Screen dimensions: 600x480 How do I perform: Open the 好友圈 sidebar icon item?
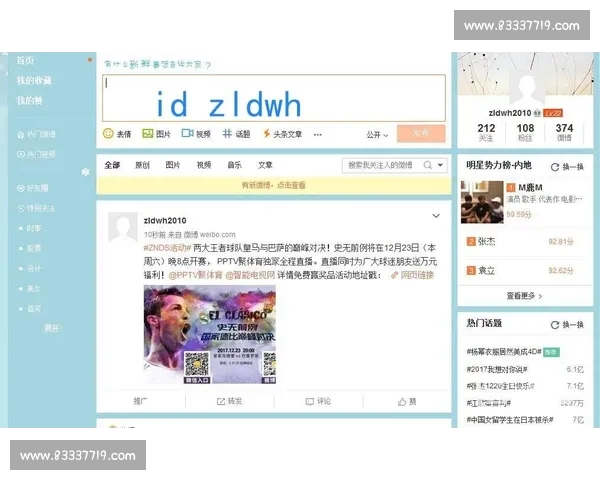coord(33,188)
